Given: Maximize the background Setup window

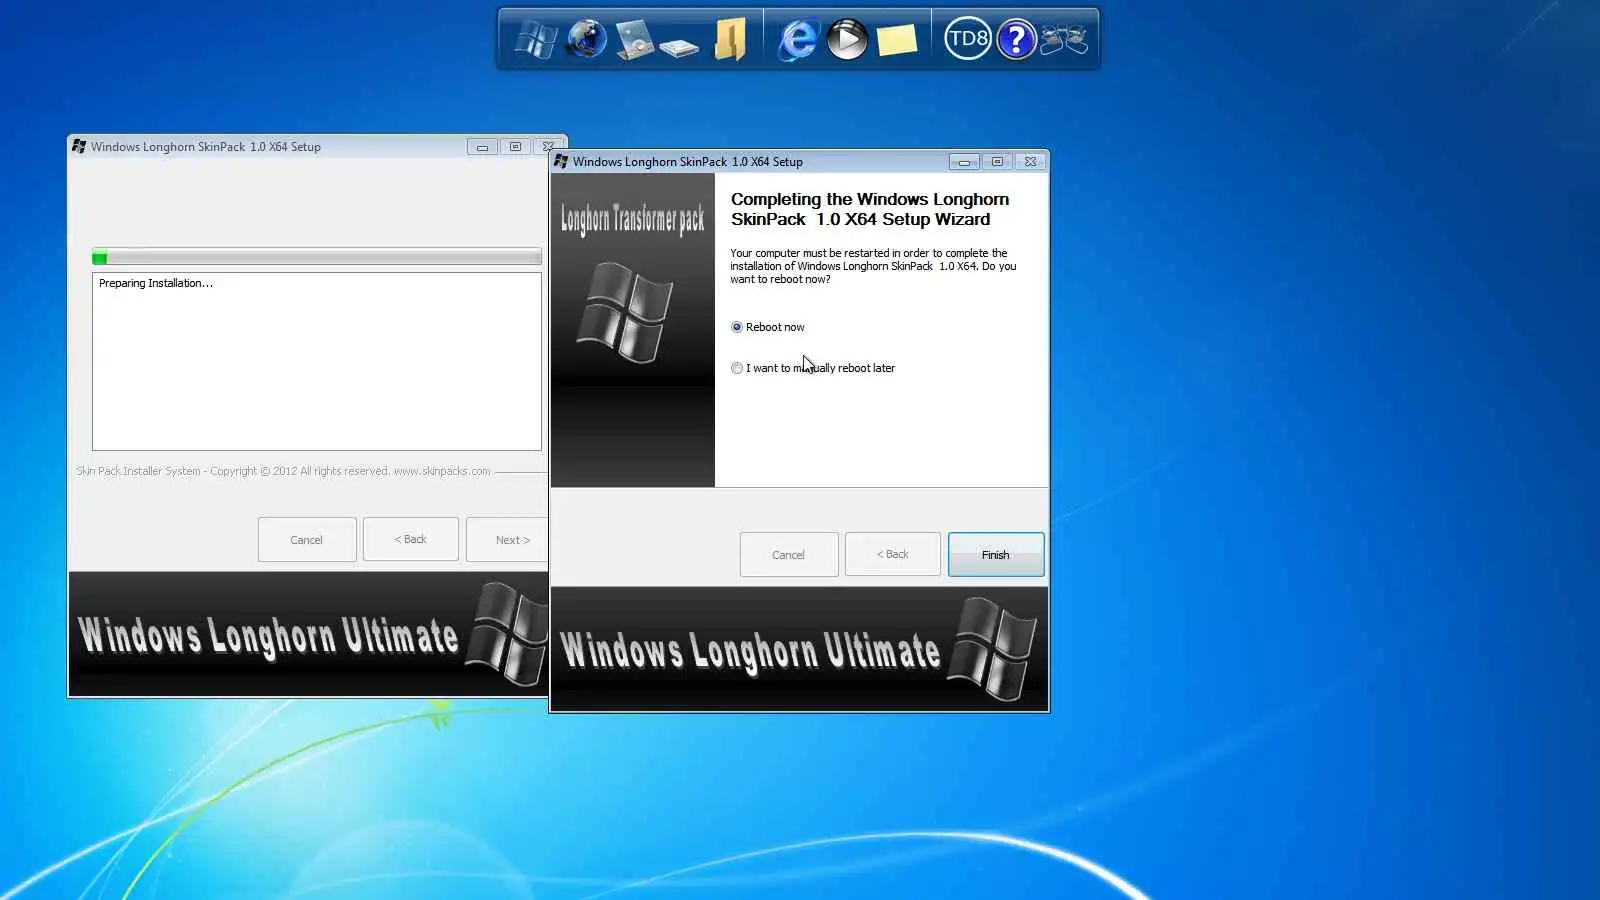Looking at the screenshot, I should point(515,147).
